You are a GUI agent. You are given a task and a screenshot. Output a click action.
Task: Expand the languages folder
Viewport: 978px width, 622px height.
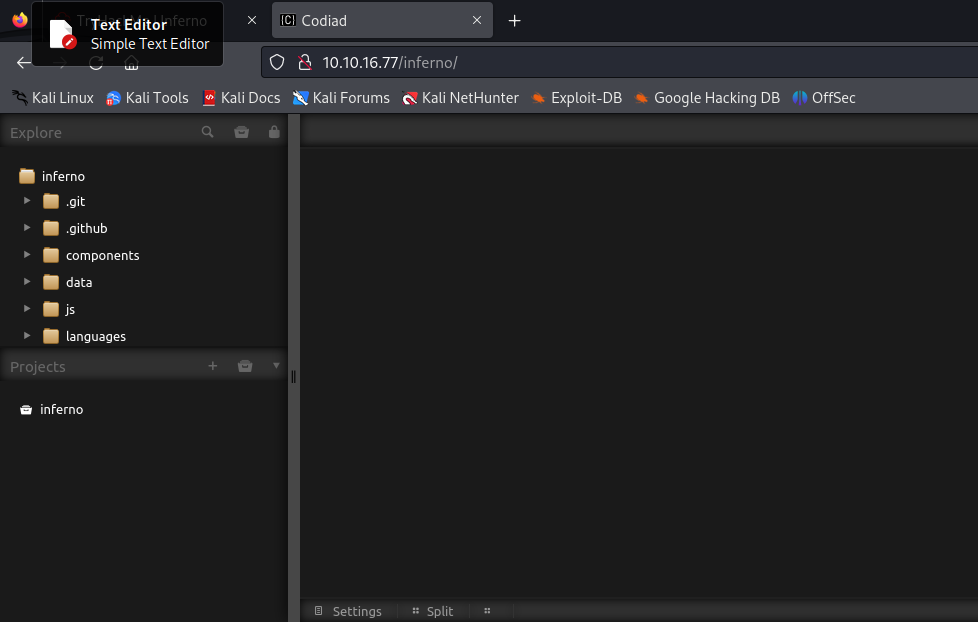[26, 336]
